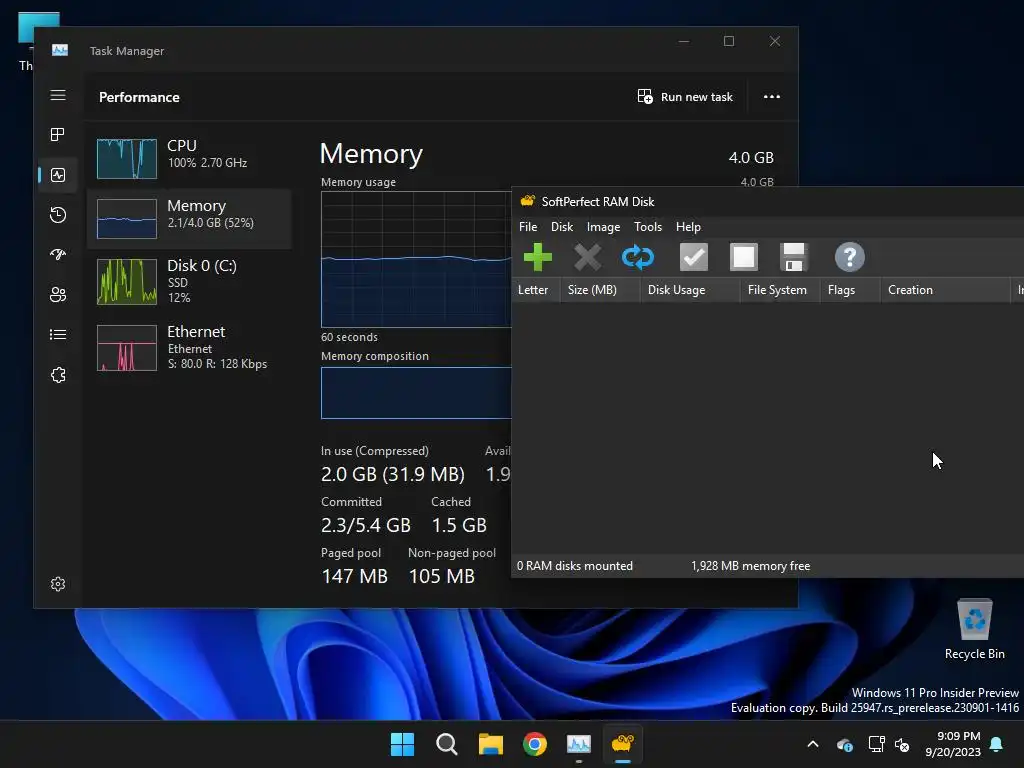
Task: Open the three-dot more options in Task Manager
Action: [772, 97]
